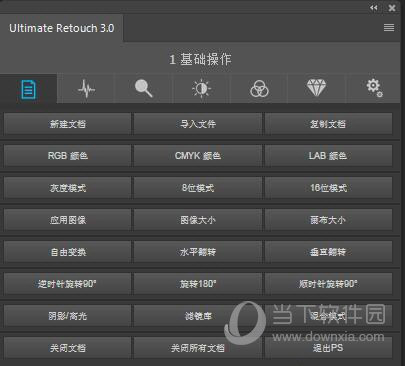Click the 应用图像 button

point(68,220)
